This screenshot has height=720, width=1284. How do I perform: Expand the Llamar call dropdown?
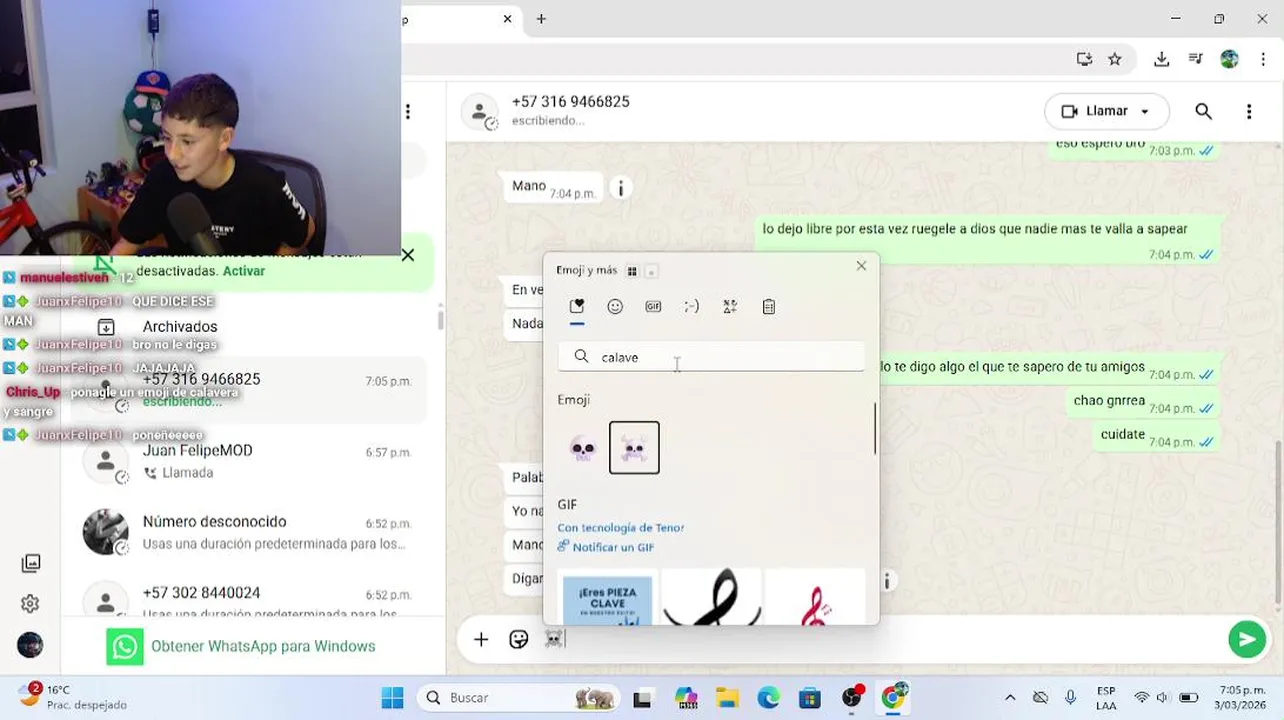[x=1145, y=111]
